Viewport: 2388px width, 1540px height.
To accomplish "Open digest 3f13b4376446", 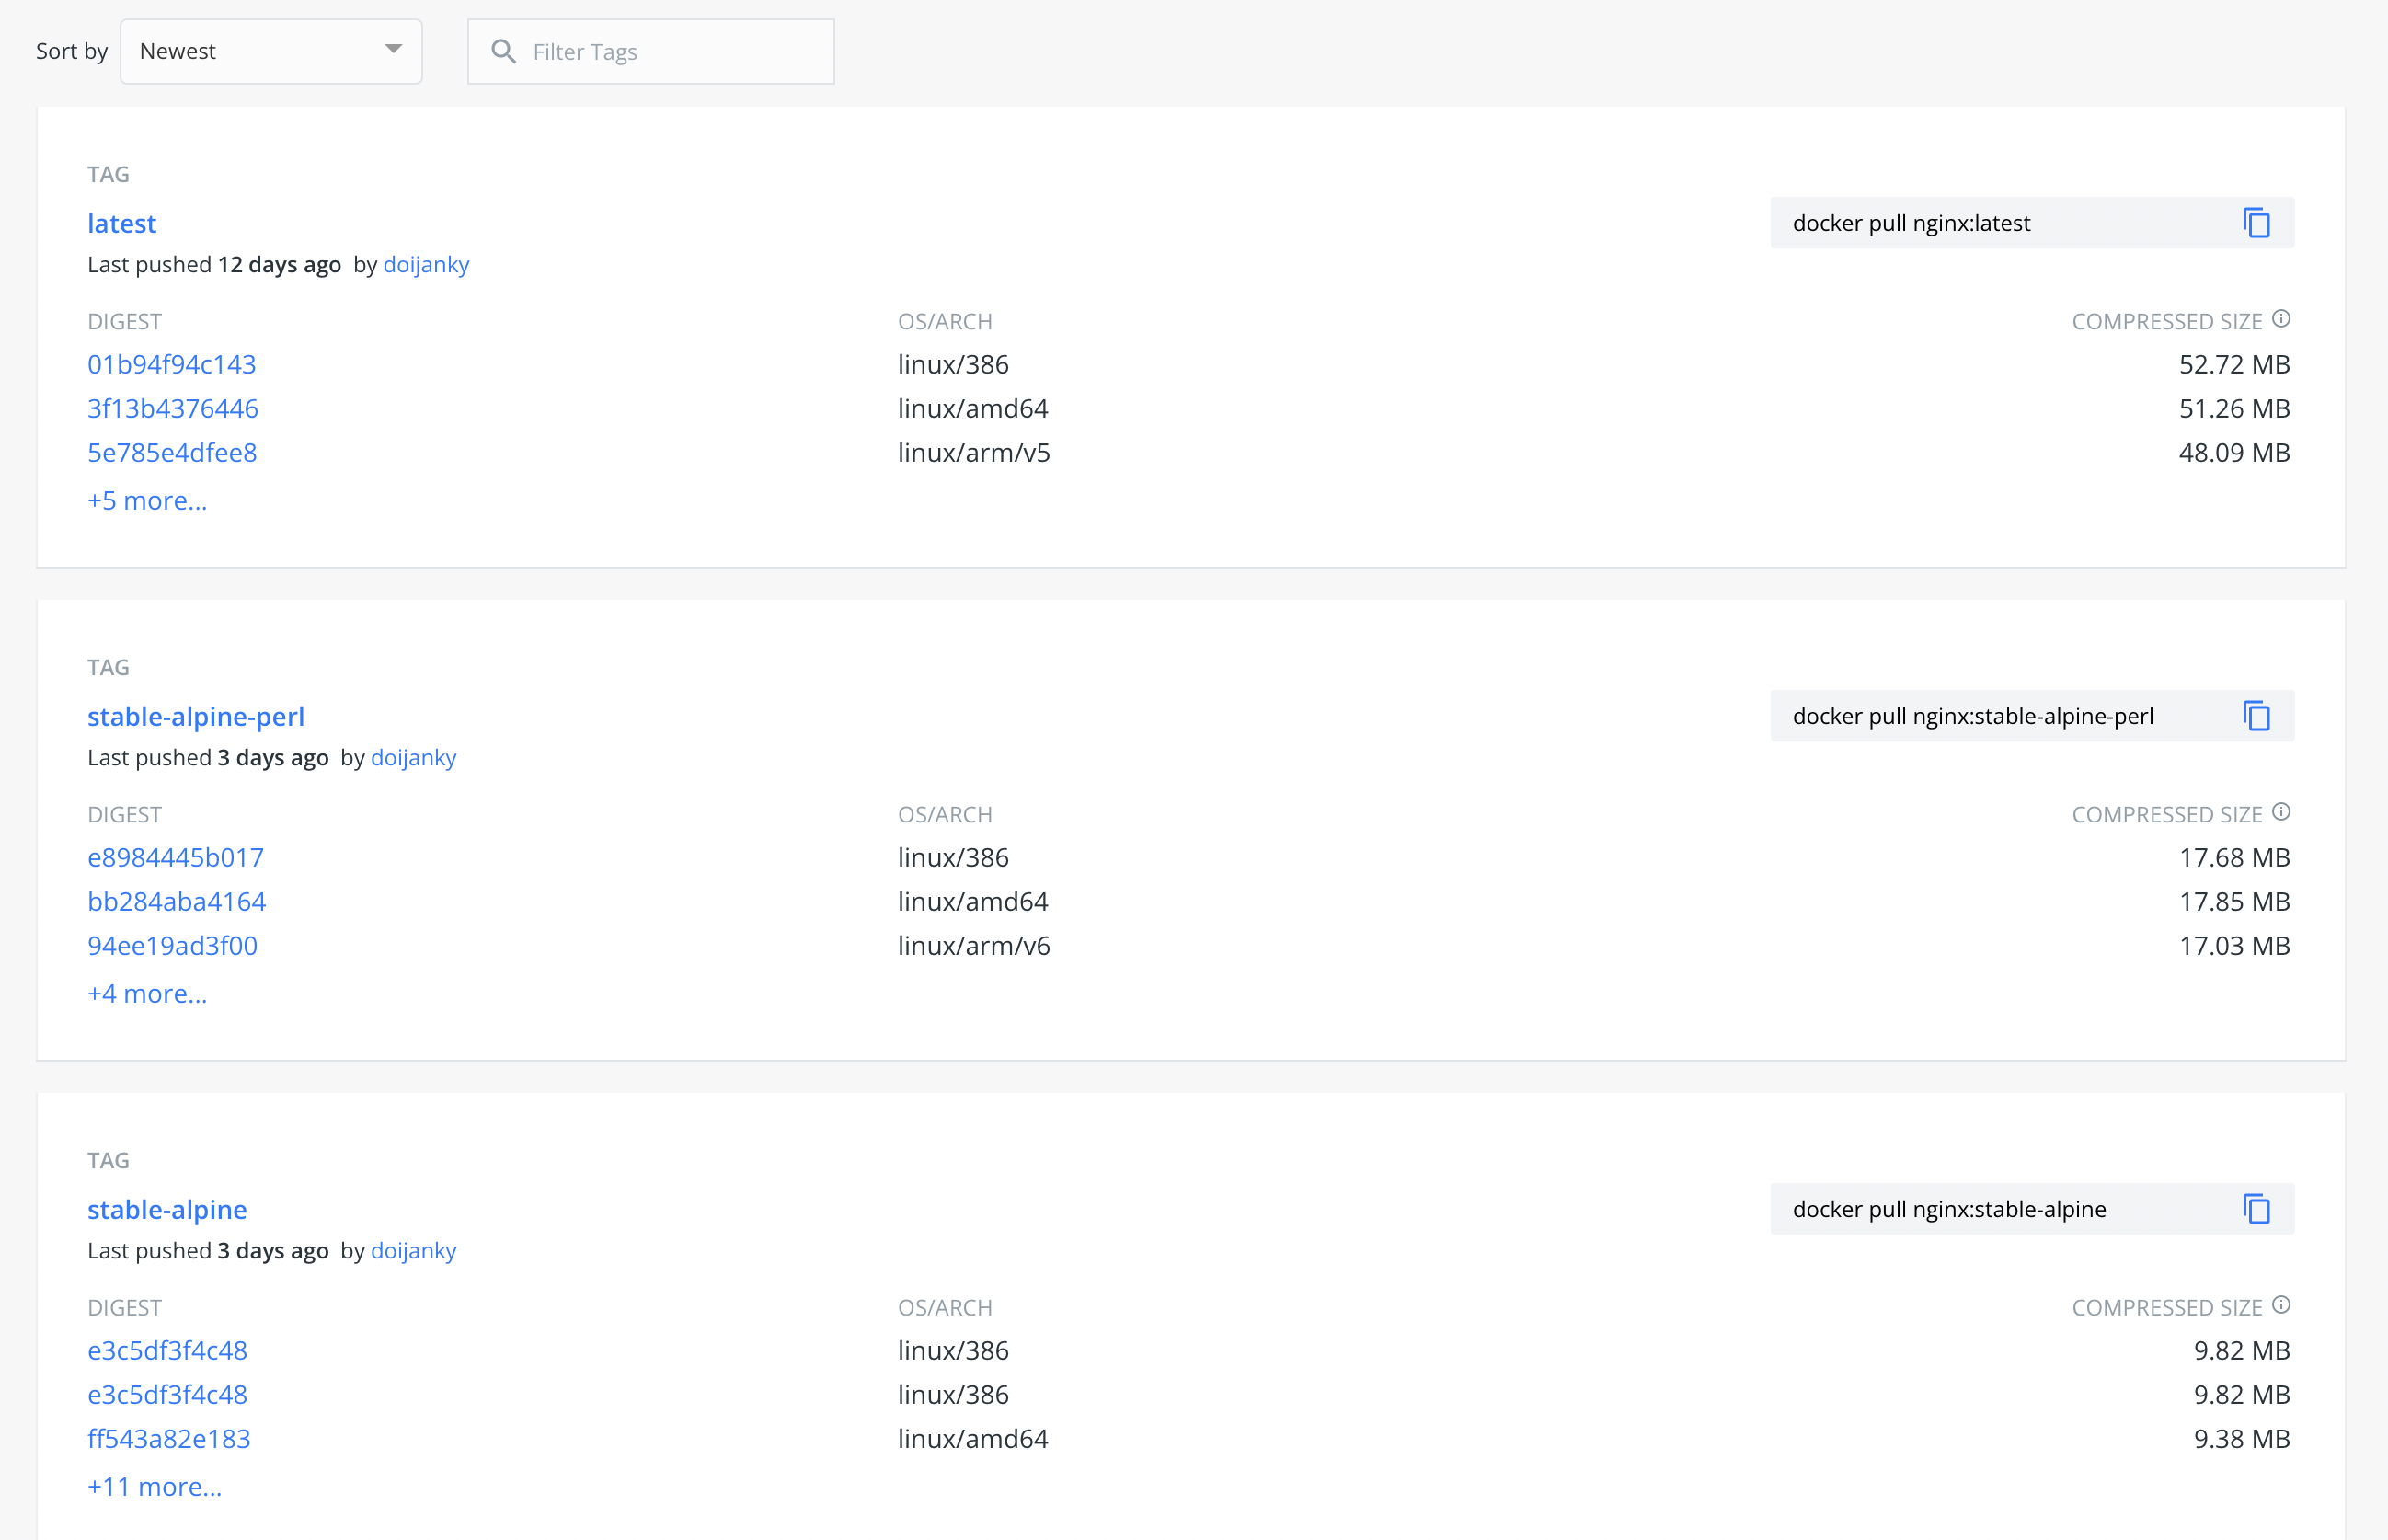I will coord(173,408).
